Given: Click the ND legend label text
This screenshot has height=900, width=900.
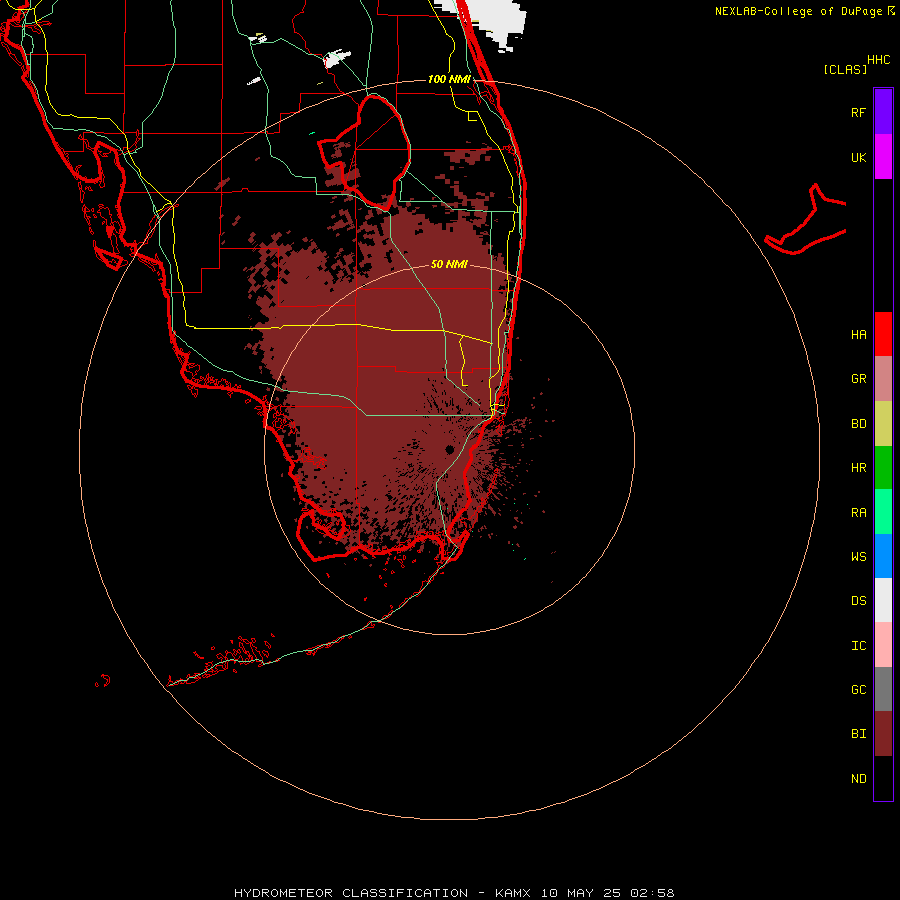Looking at the screenshot, I should (858, 778).
